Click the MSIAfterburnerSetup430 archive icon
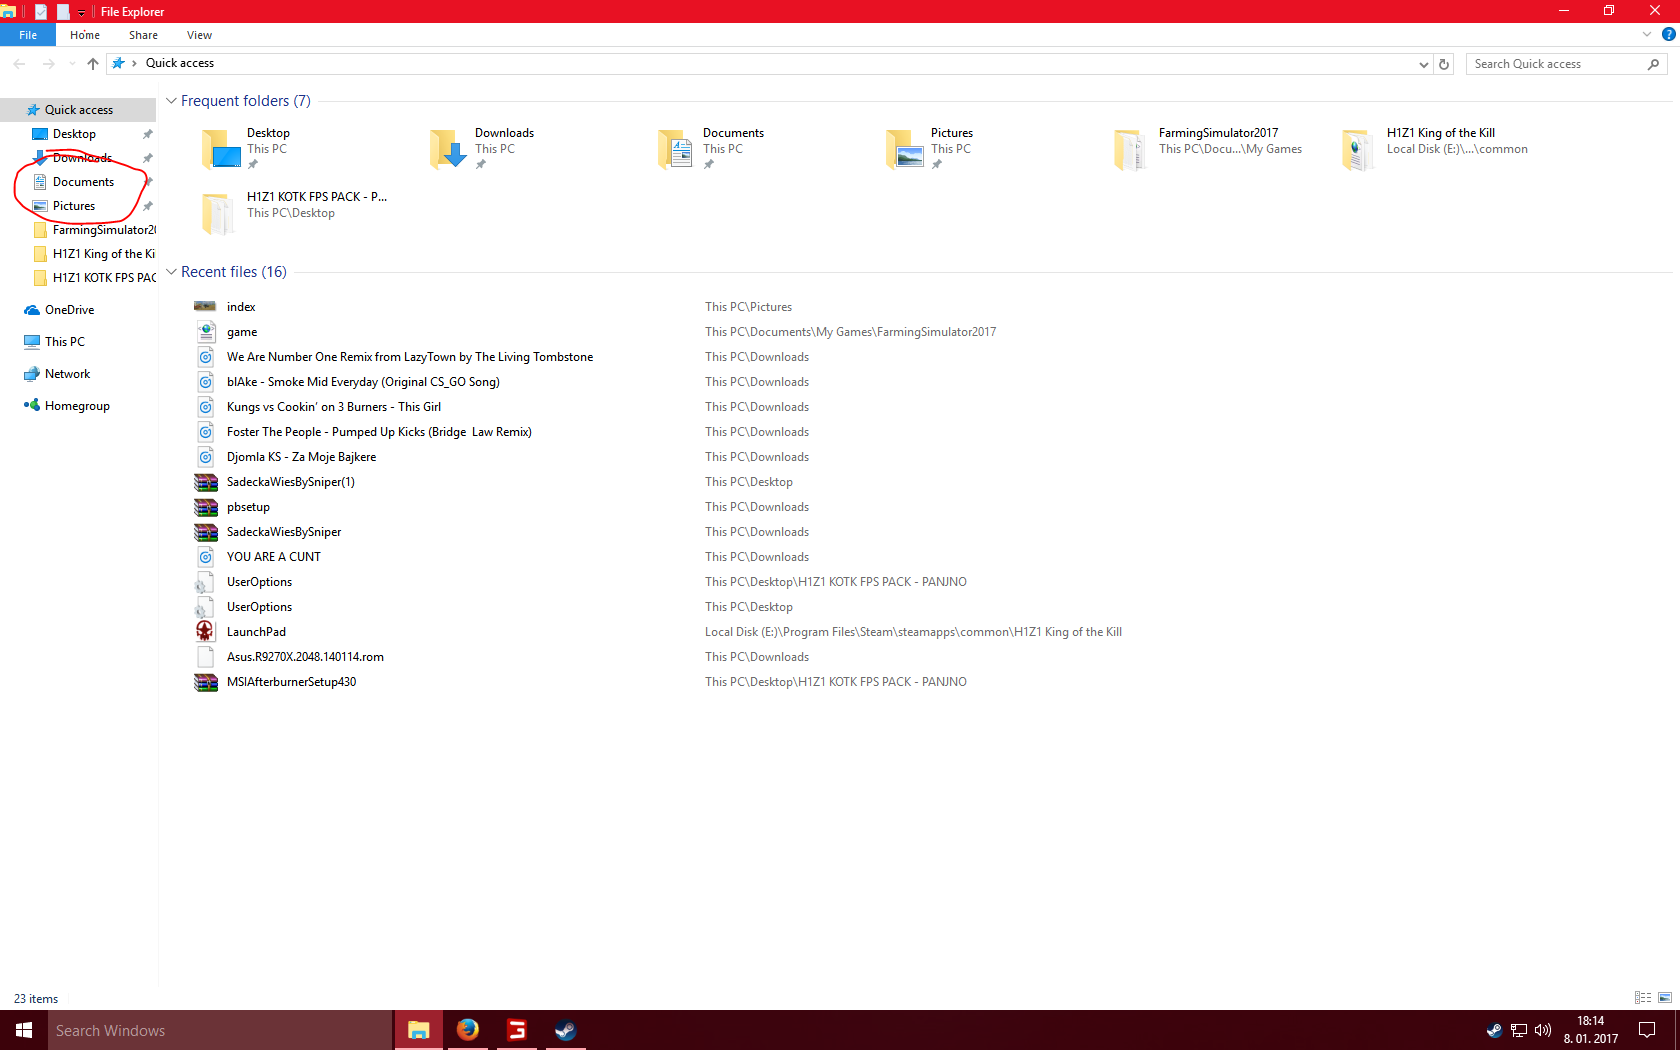The image size is (1680, 1050). click(x=205, y=682)
